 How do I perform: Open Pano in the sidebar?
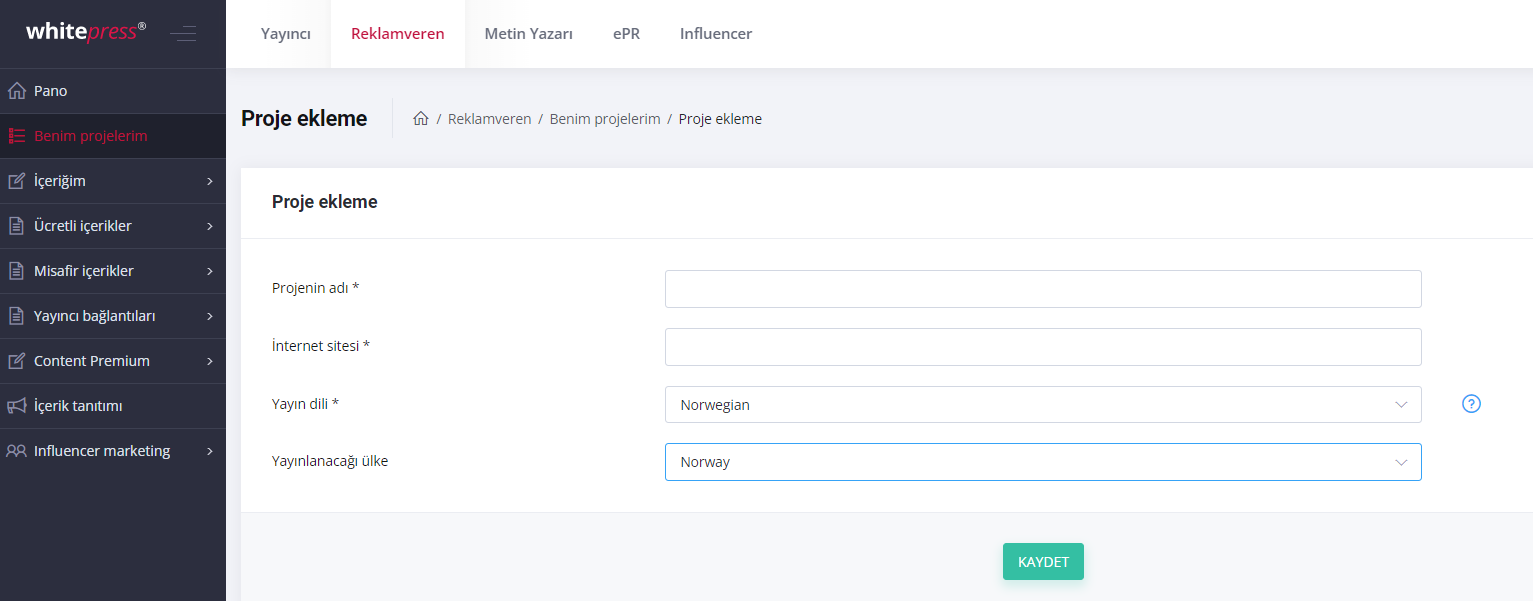click(113, 91)
